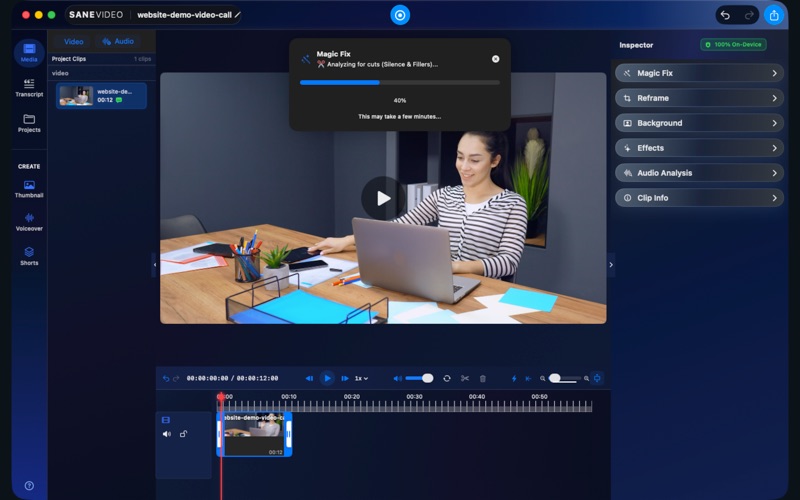The width and height of the screenshot is (800, 500).
Task: Rename project via pencil icon
Action: [238, 15]
